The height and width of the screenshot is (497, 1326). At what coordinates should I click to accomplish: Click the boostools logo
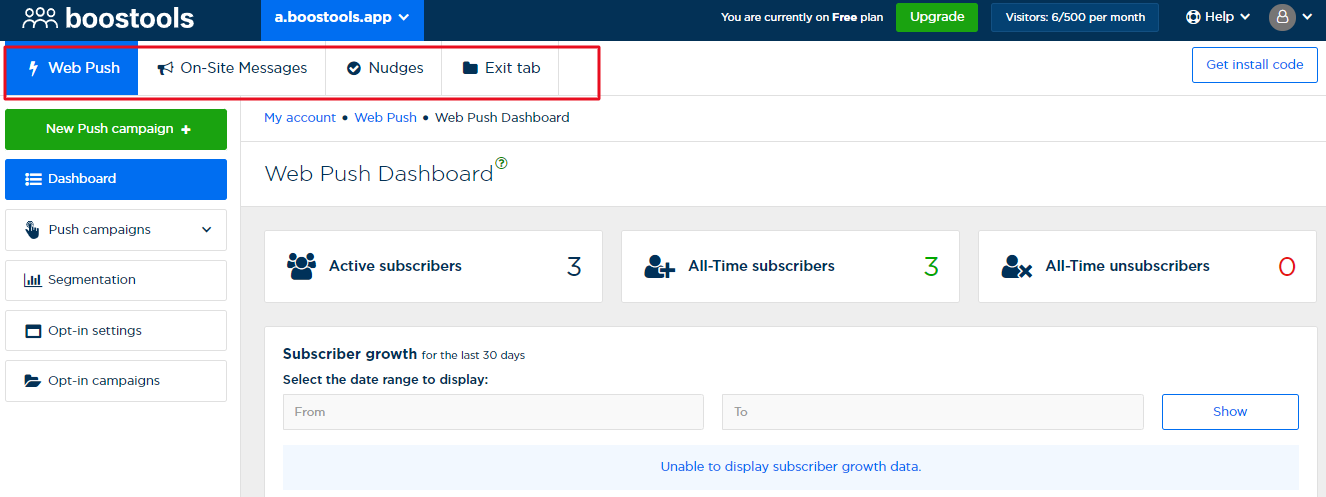tap(108, 17)
